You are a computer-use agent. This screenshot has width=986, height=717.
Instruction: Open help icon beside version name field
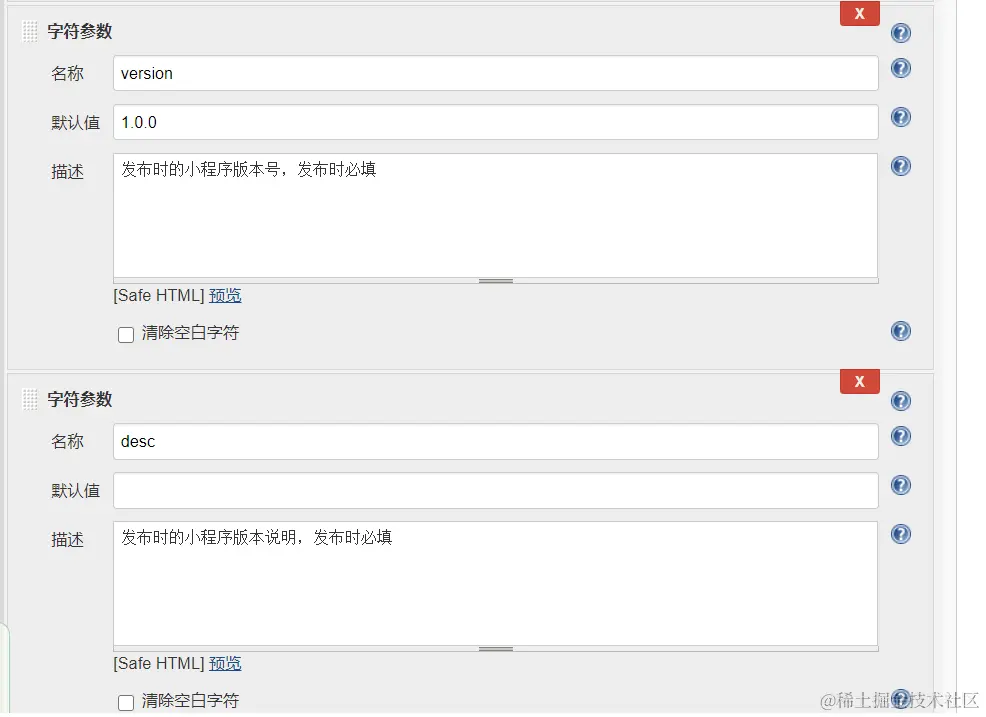(x=900, y=68)
